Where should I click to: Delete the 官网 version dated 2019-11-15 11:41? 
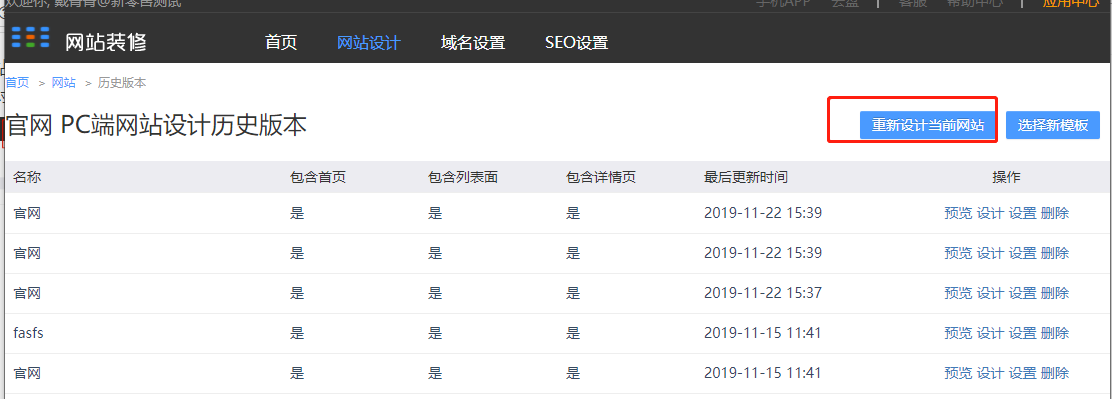(1055, 373)
